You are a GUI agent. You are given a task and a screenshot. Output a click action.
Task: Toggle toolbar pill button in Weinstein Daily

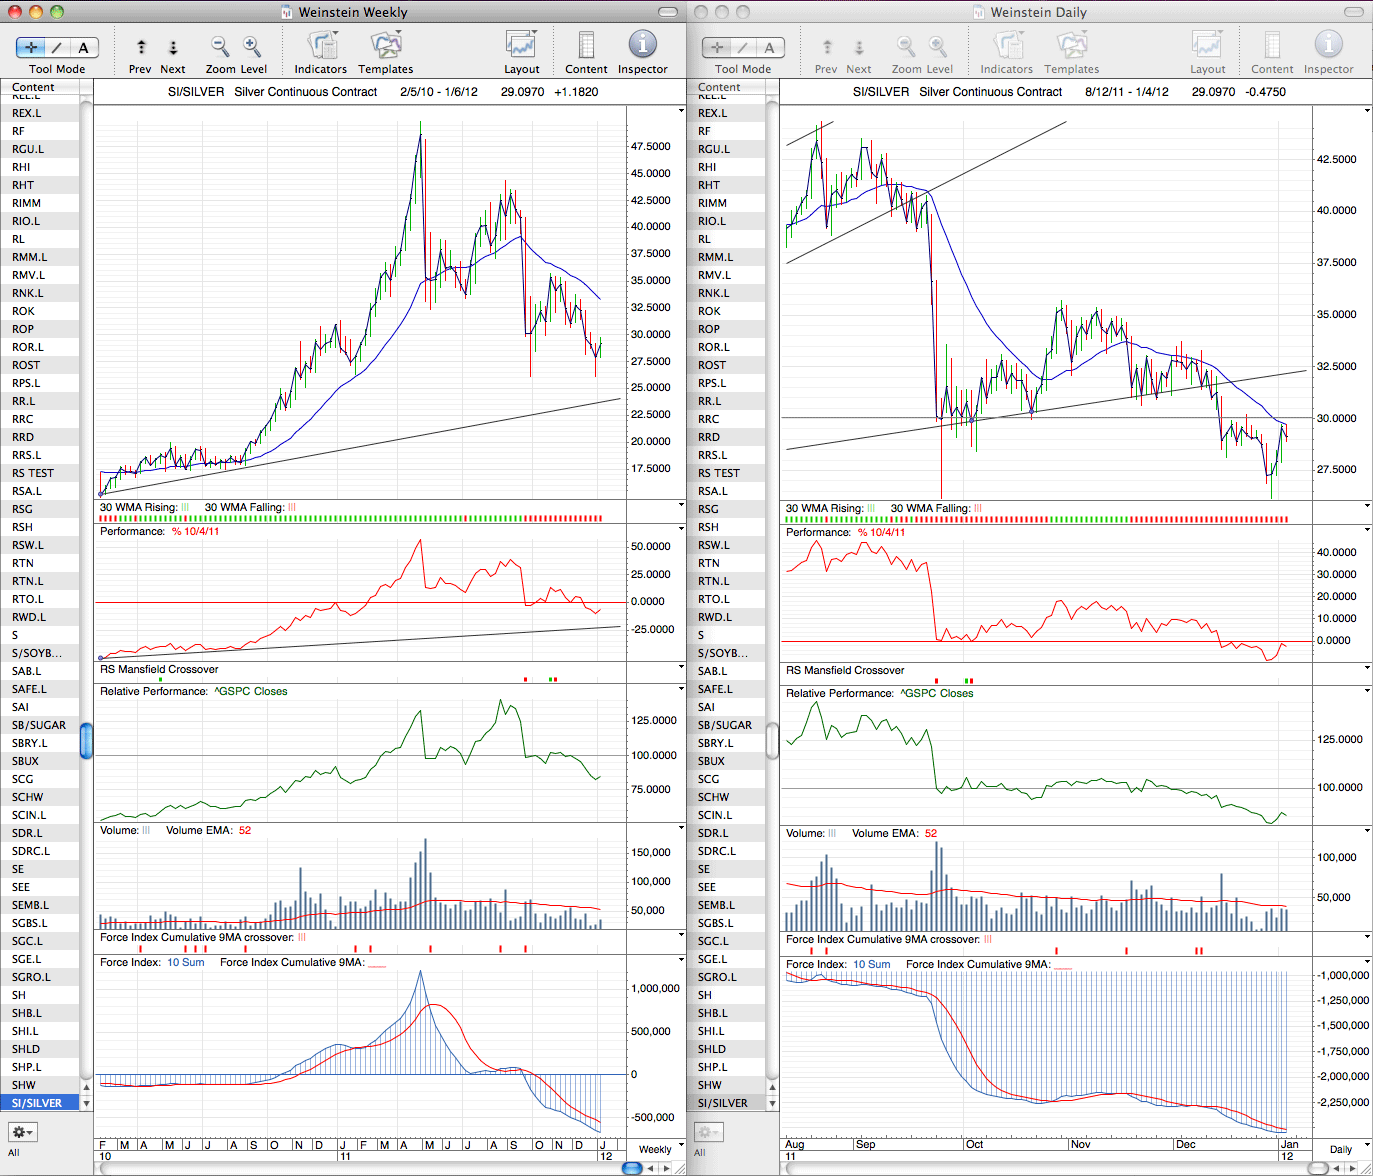tap(1354, 12)
